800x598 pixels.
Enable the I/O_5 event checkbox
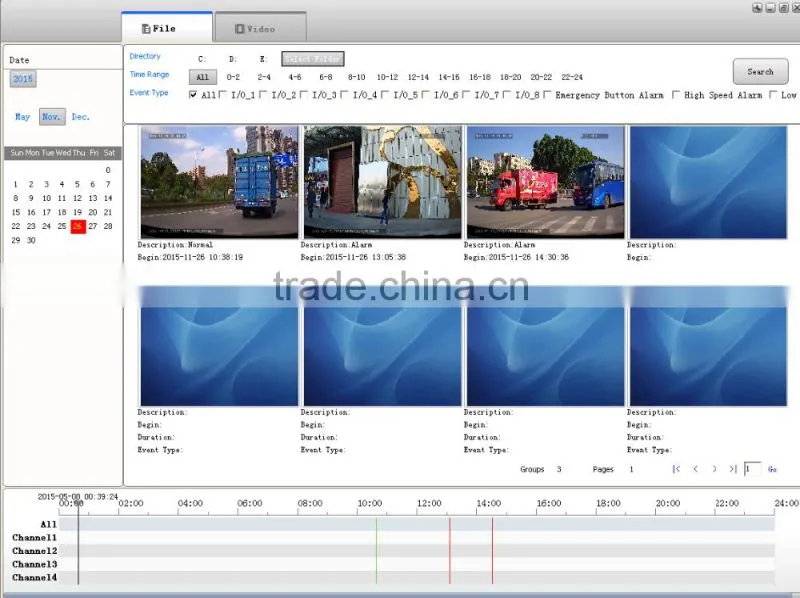[385, 95]
